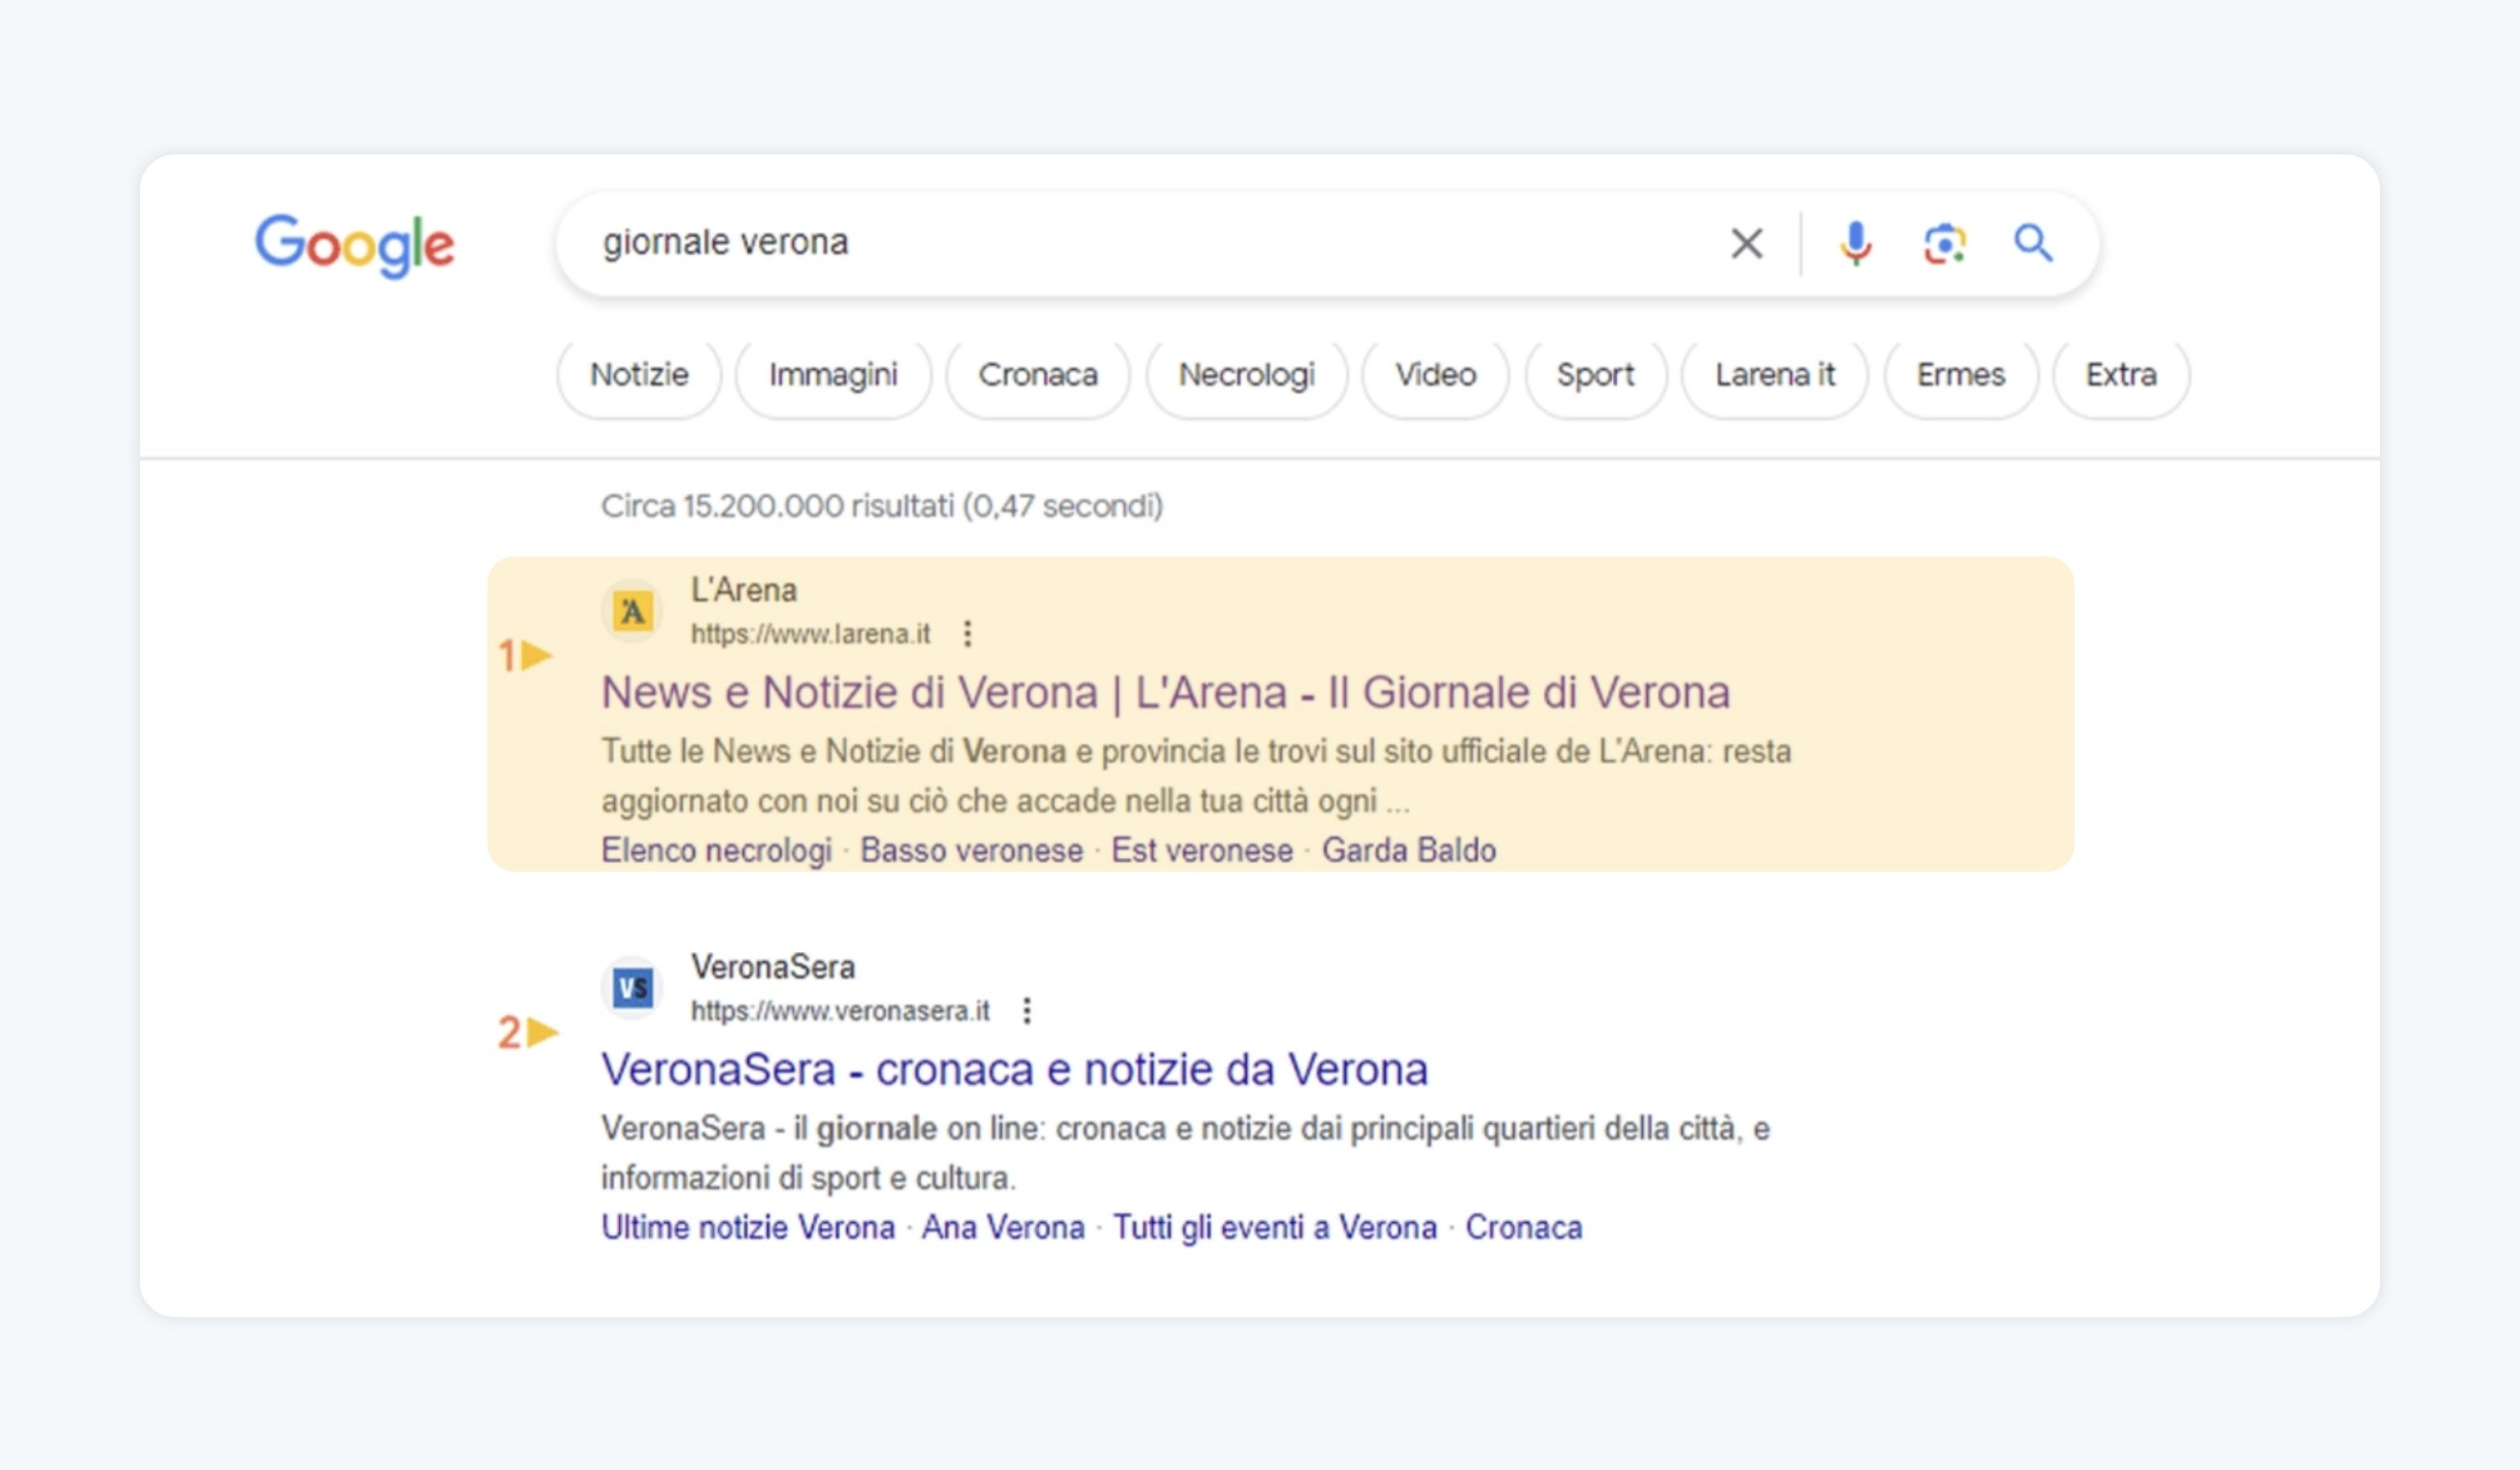2520x1470 pixels.
Task: Open three-dot menu next to veronasera.it URL
Action: 1027,1011
